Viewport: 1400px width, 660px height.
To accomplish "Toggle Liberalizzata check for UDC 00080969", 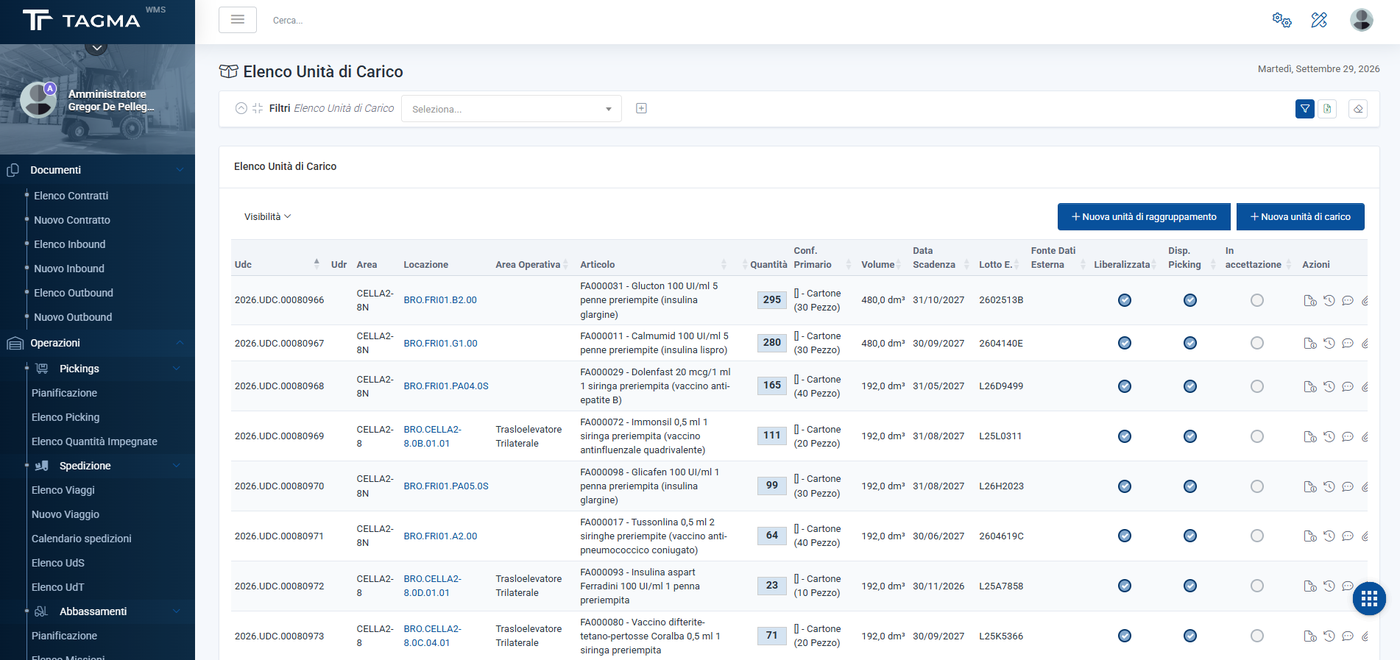I will coord(1125,436).
